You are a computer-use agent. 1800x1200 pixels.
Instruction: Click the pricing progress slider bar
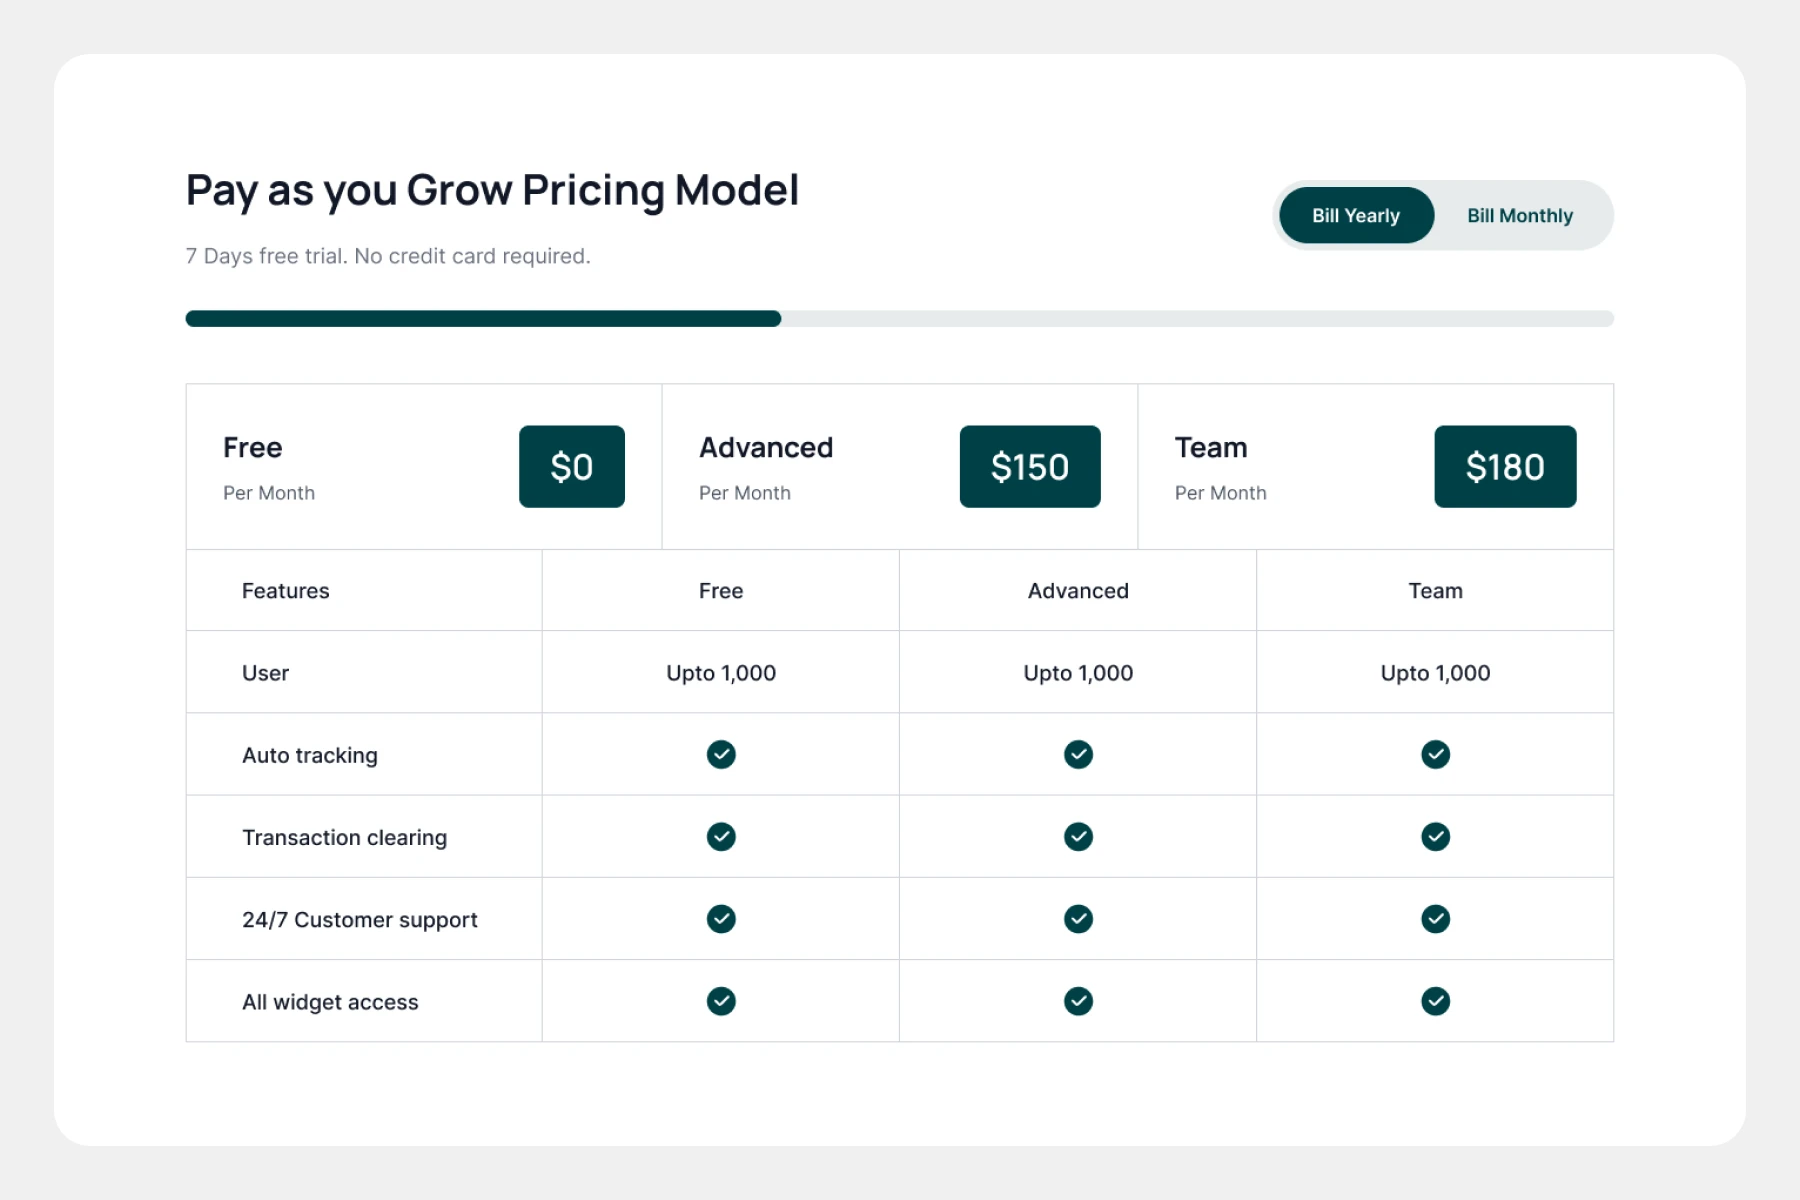(899, 319)
